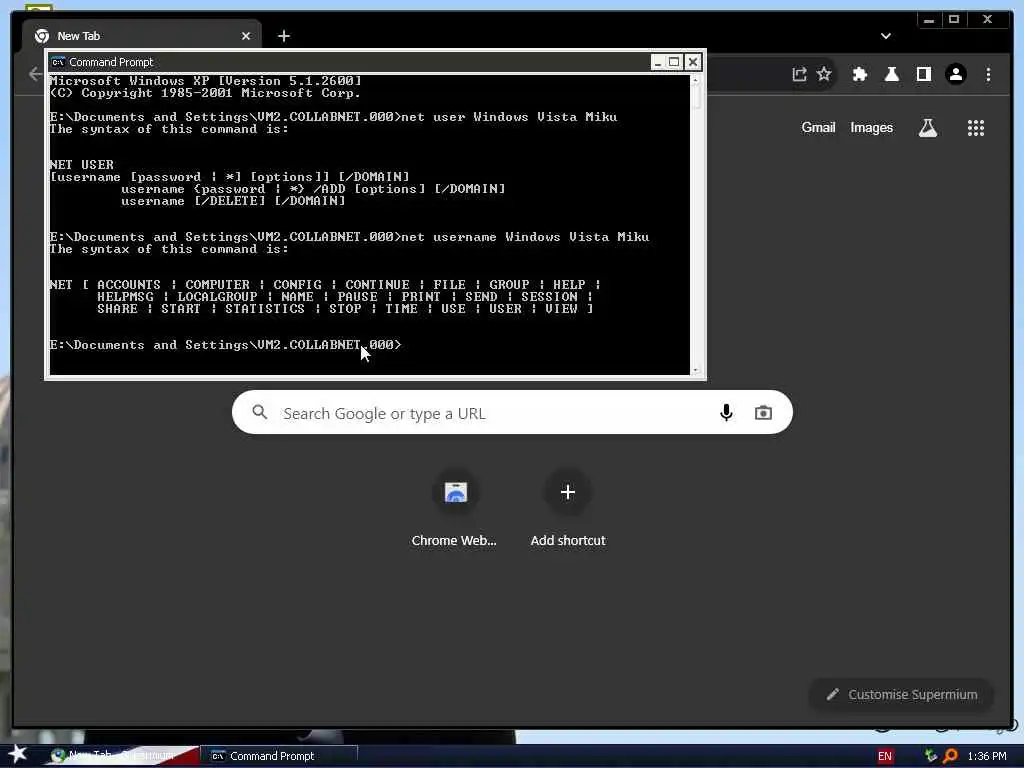This screenshot has height=768, width=1024.
Task: Click the magnifier icon in the search box
Action: click(260, 412)
